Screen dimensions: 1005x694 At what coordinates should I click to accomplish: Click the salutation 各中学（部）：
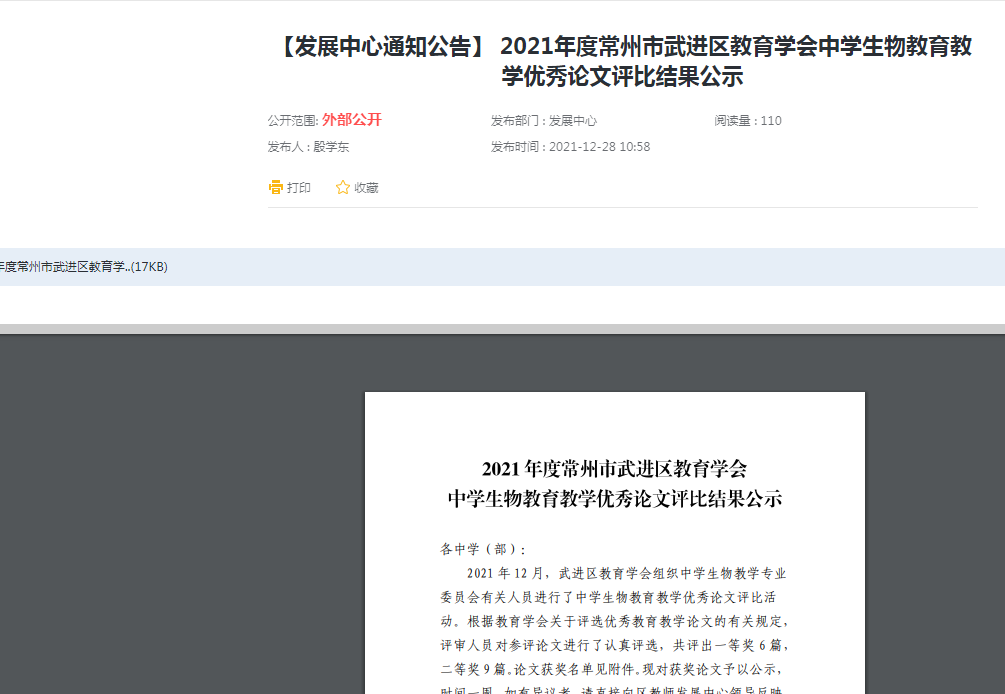tap(484, 549)
